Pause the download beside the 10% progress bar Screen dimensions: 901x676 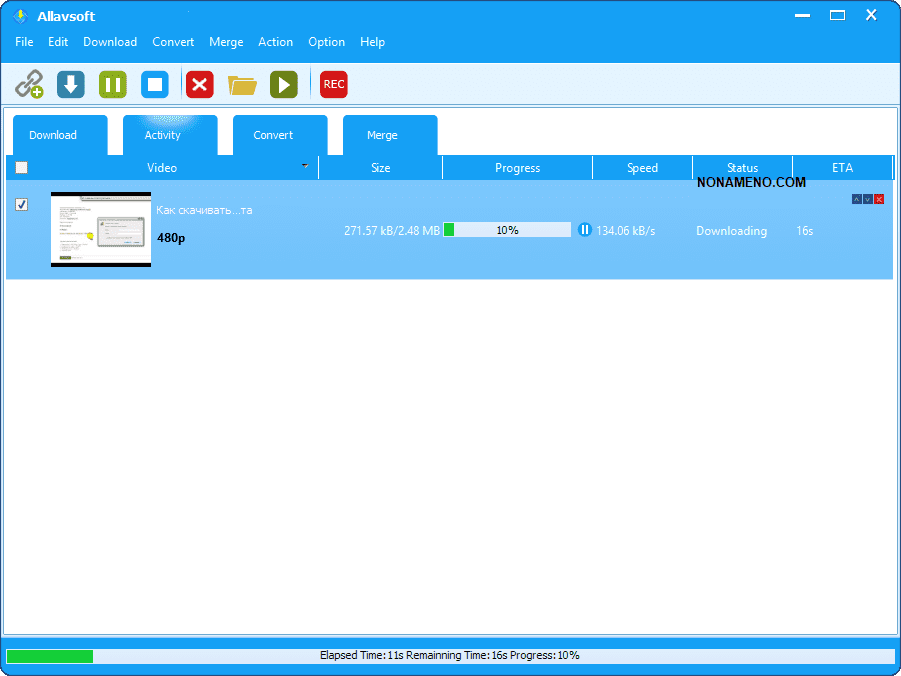[585, 230]
